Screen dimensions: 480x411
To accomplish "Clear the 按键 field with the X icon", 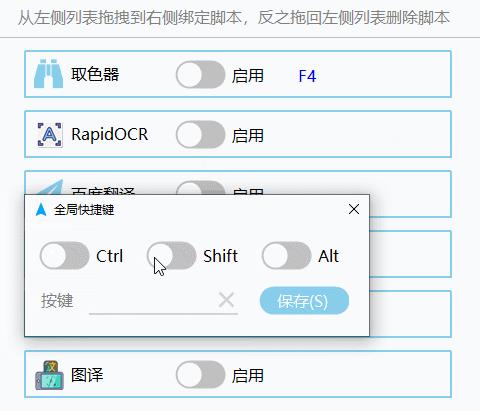I will (x=226, y=300).
